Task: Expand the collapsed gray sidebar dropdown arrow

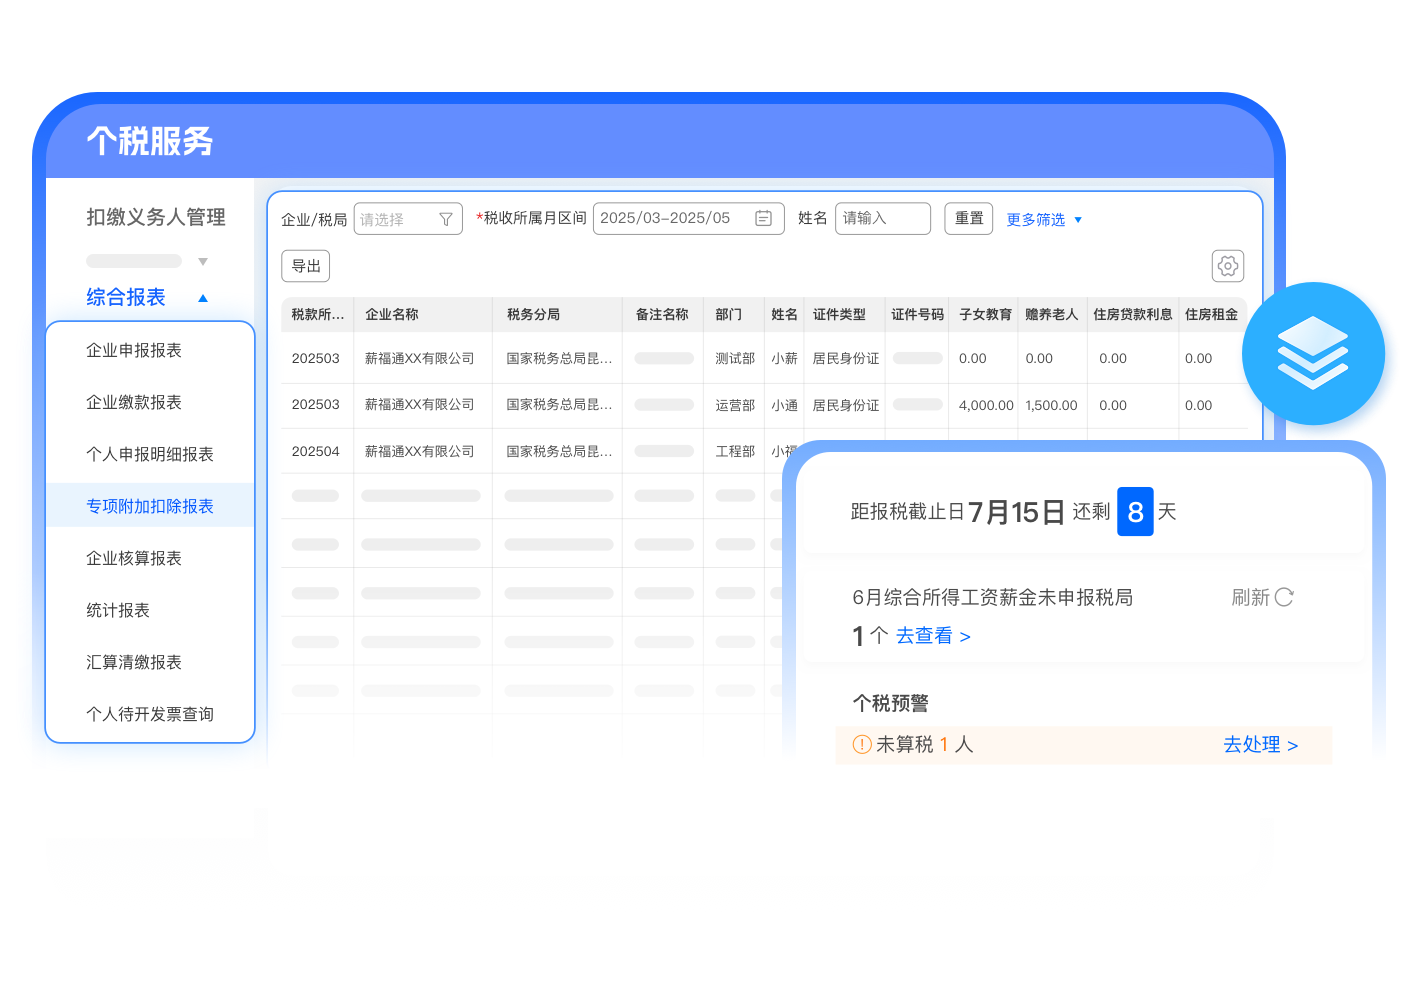Action: 203,262
